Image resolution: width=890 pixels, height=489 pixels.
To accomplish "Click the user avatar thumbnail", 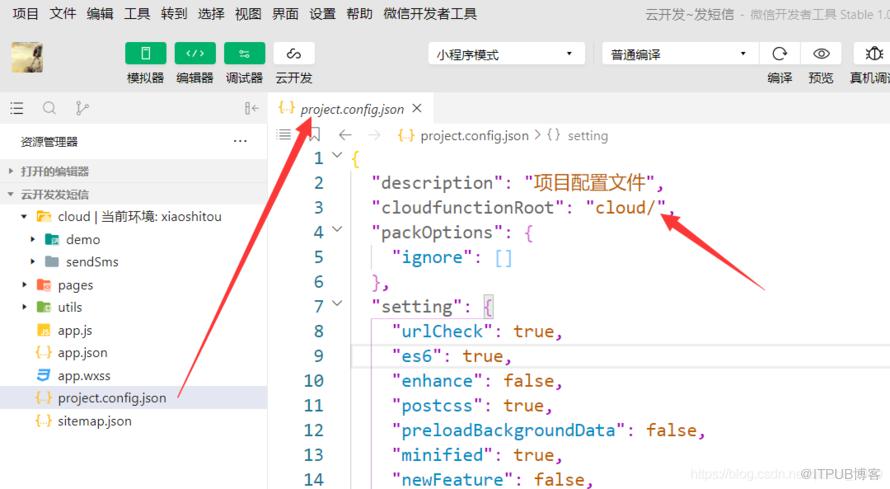I will [x=27, y=57].
